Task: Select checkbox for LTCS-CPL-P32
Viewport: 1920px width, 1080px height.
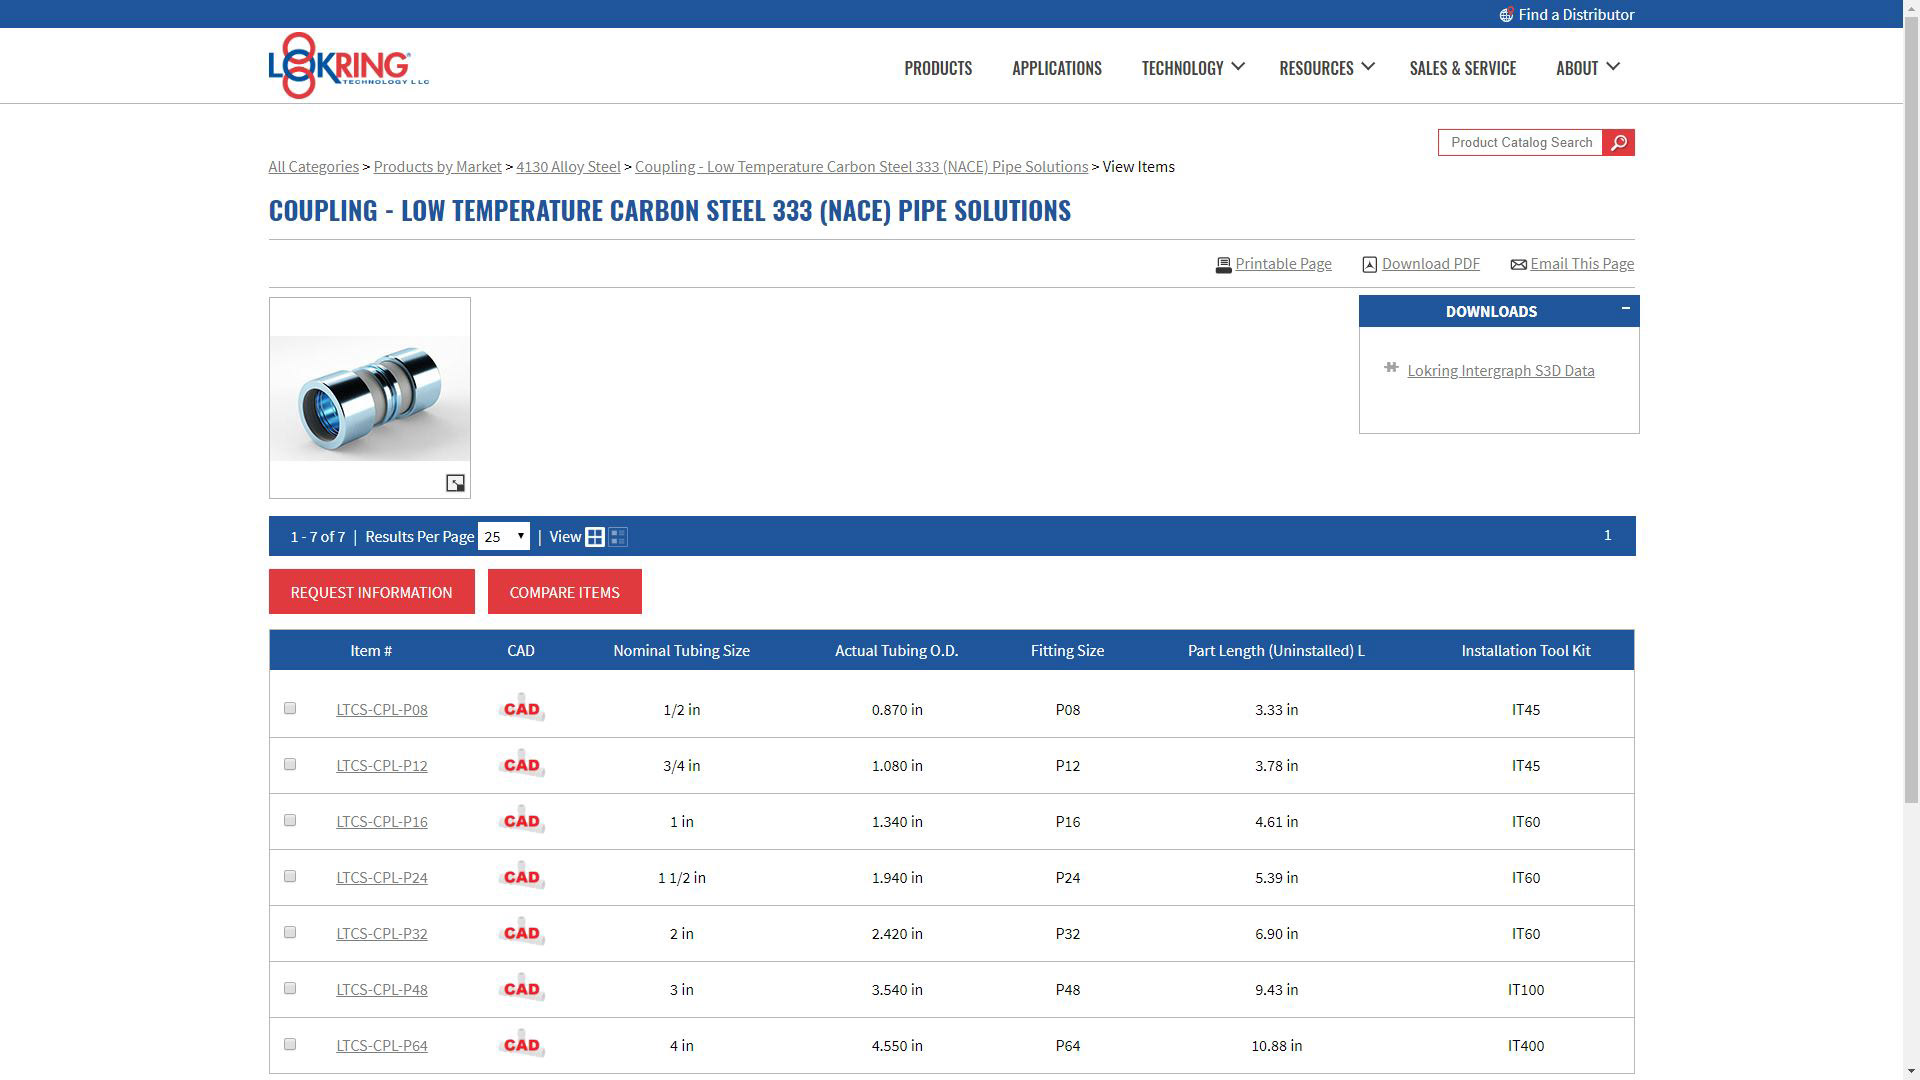Action: tap(290, 933)
